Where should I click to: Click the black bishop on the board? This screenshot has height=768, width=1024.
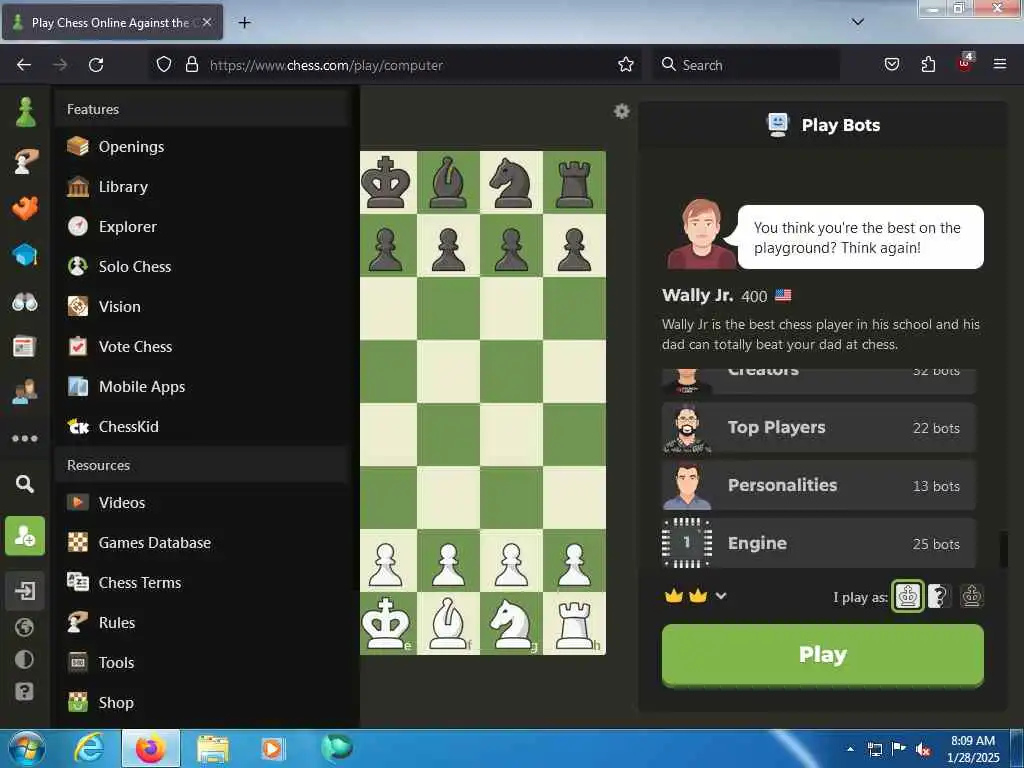tap(449, 182)
